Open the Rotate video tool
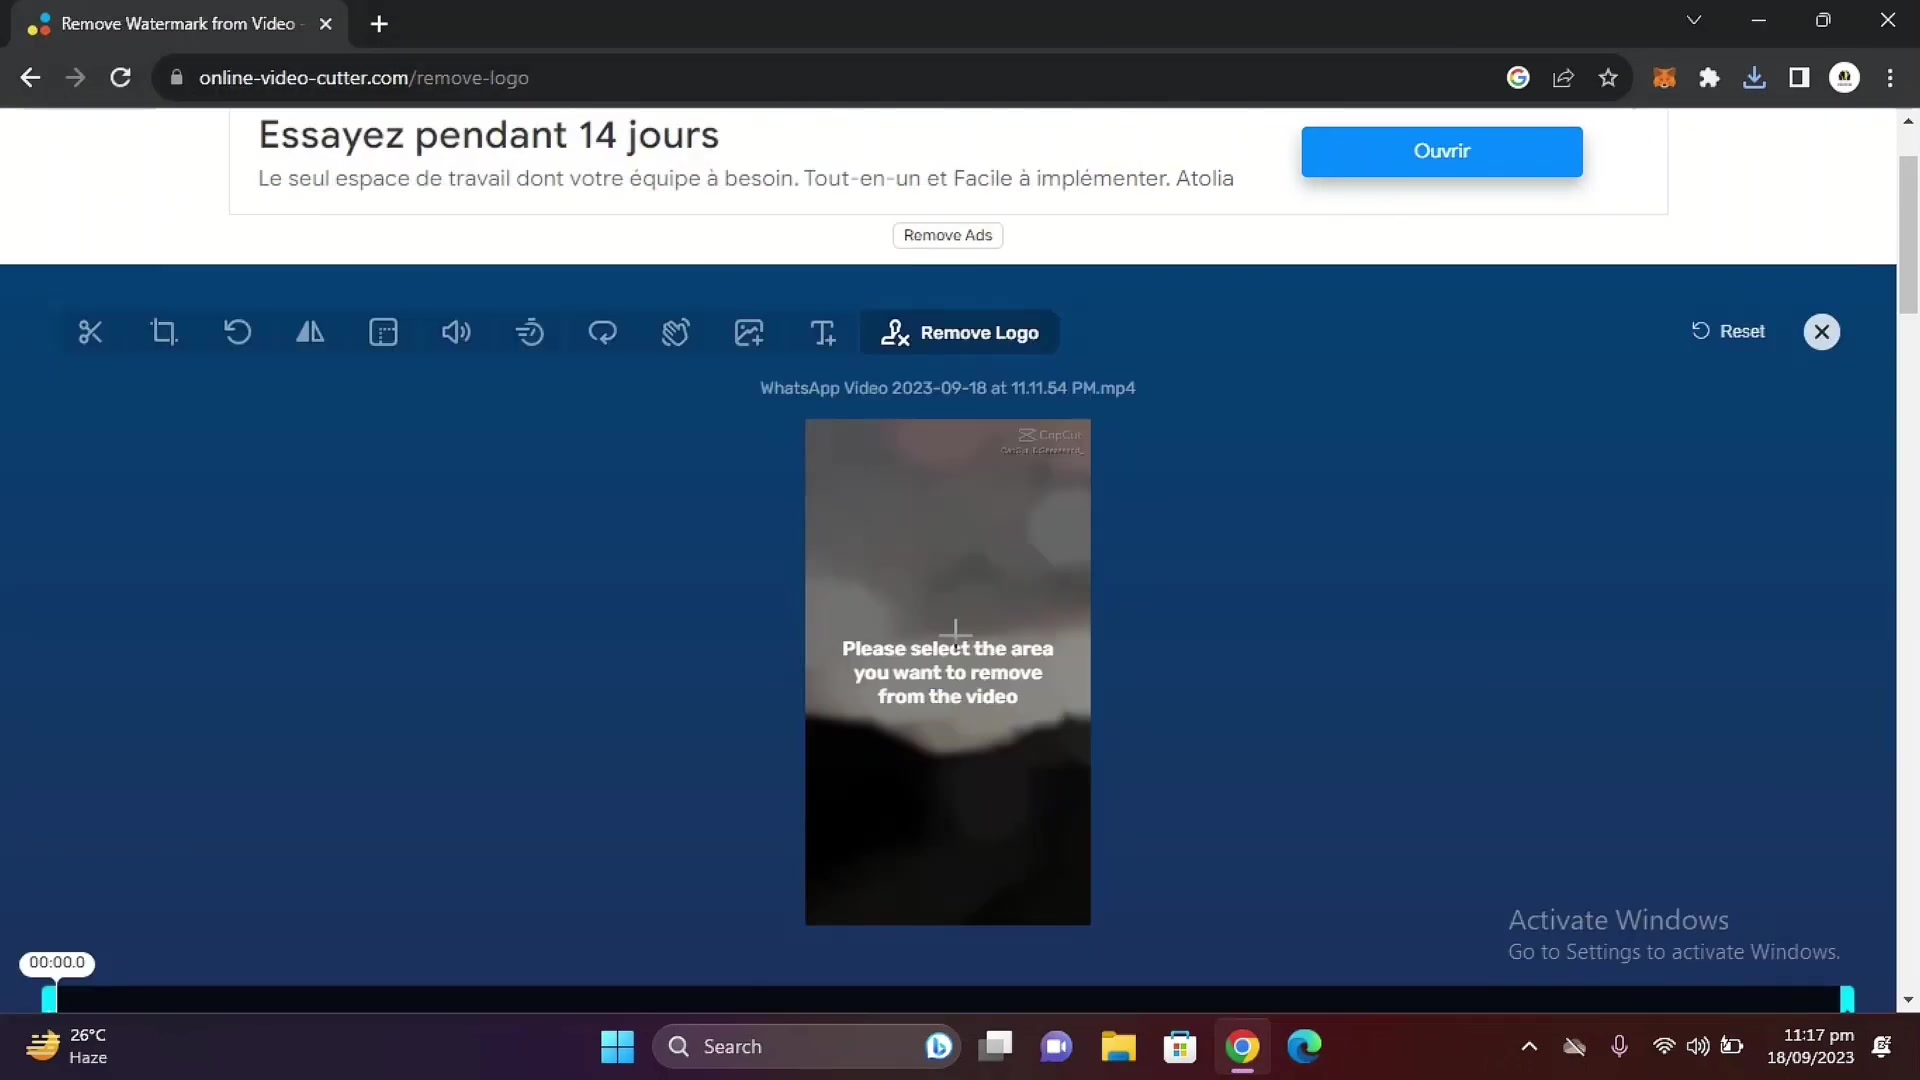 [237, 332]
